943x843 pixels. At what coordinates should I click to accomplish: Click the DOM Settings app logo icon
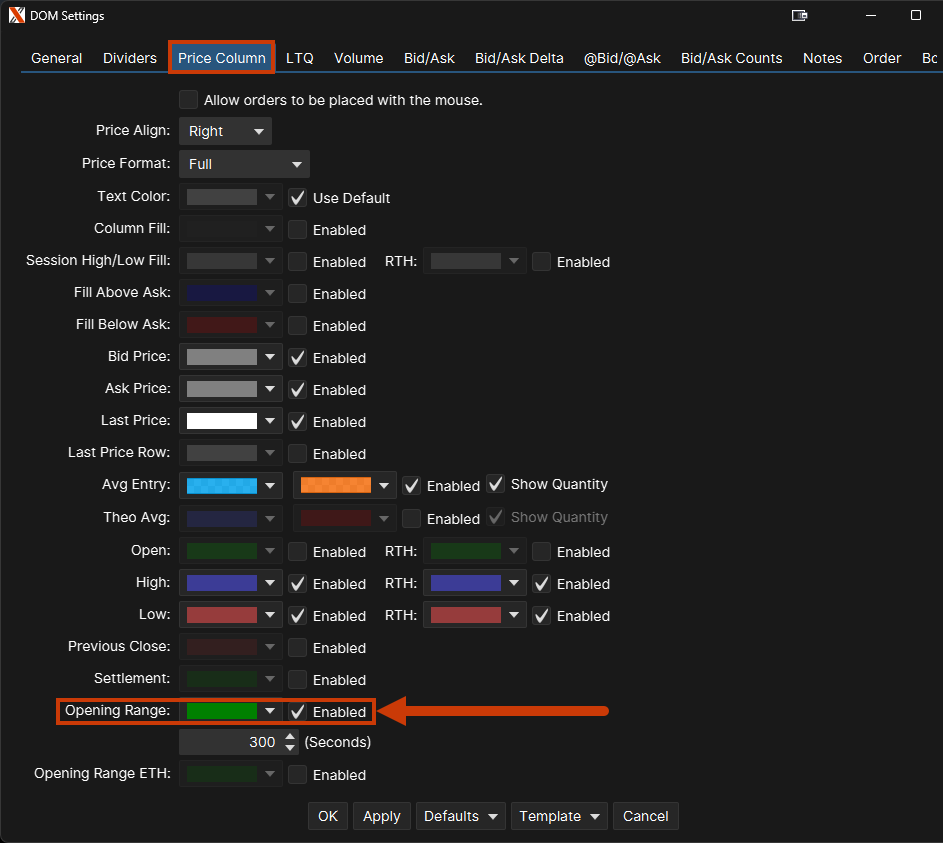17,16
